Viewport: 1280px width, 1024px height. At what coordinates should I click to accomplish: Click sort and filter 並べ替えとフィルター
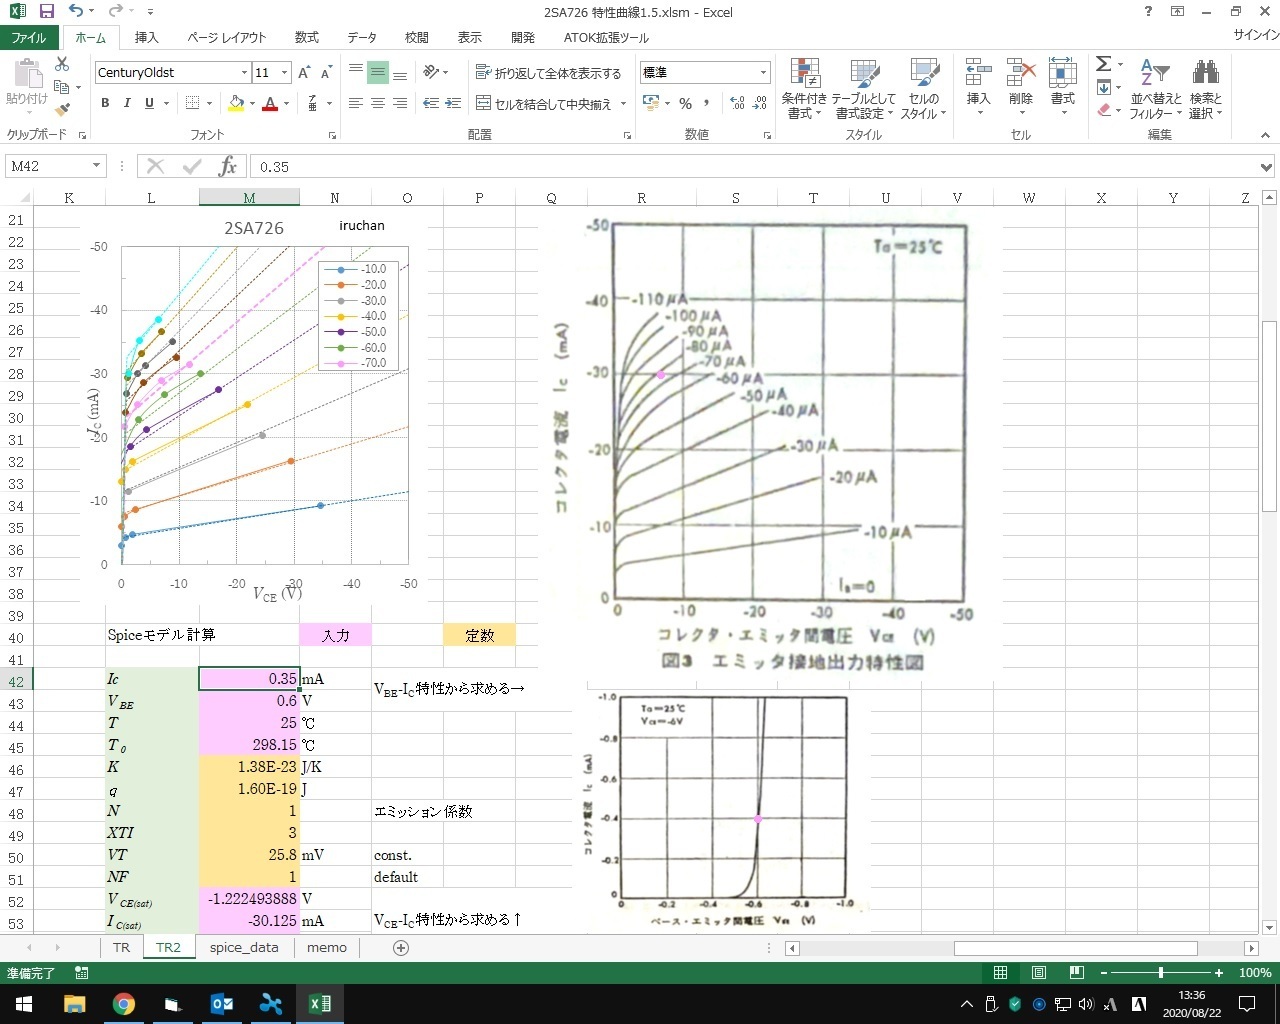point(1156,89)
